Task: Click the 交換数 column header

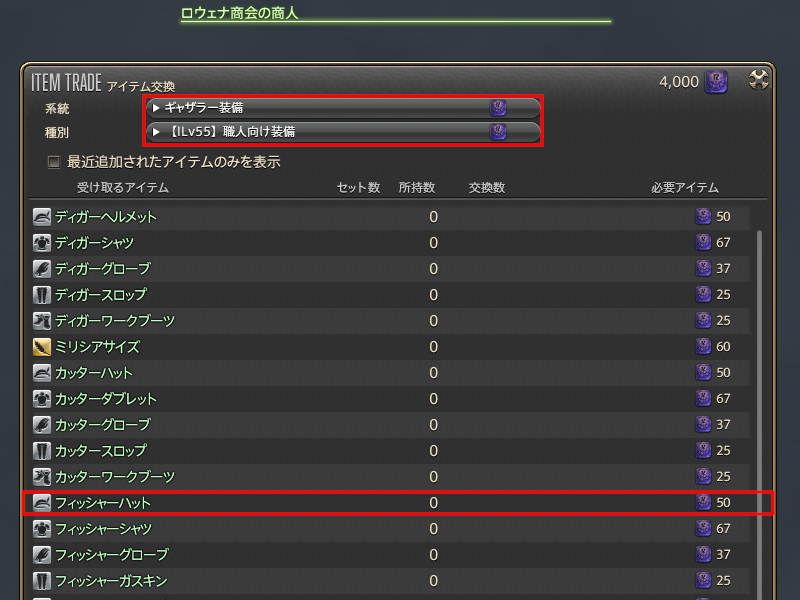Action: 487,188
